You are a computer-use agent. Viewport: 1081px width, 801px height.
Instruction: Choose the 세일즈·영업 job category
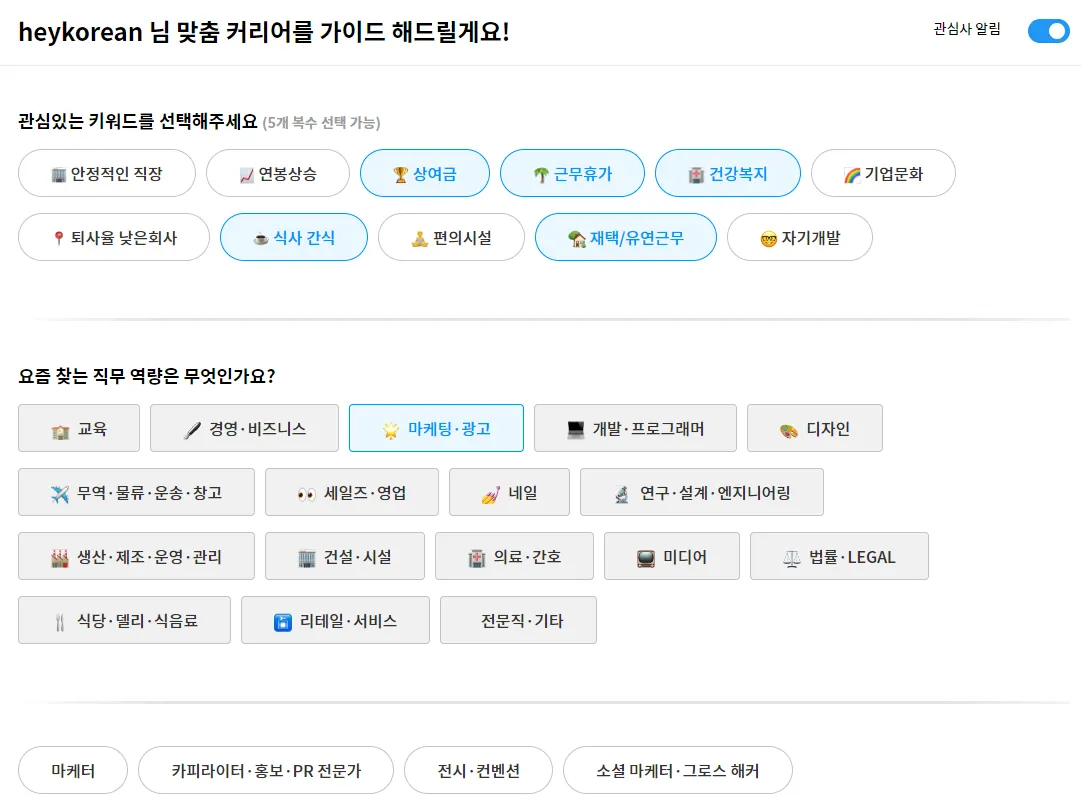tap(352, 493)
